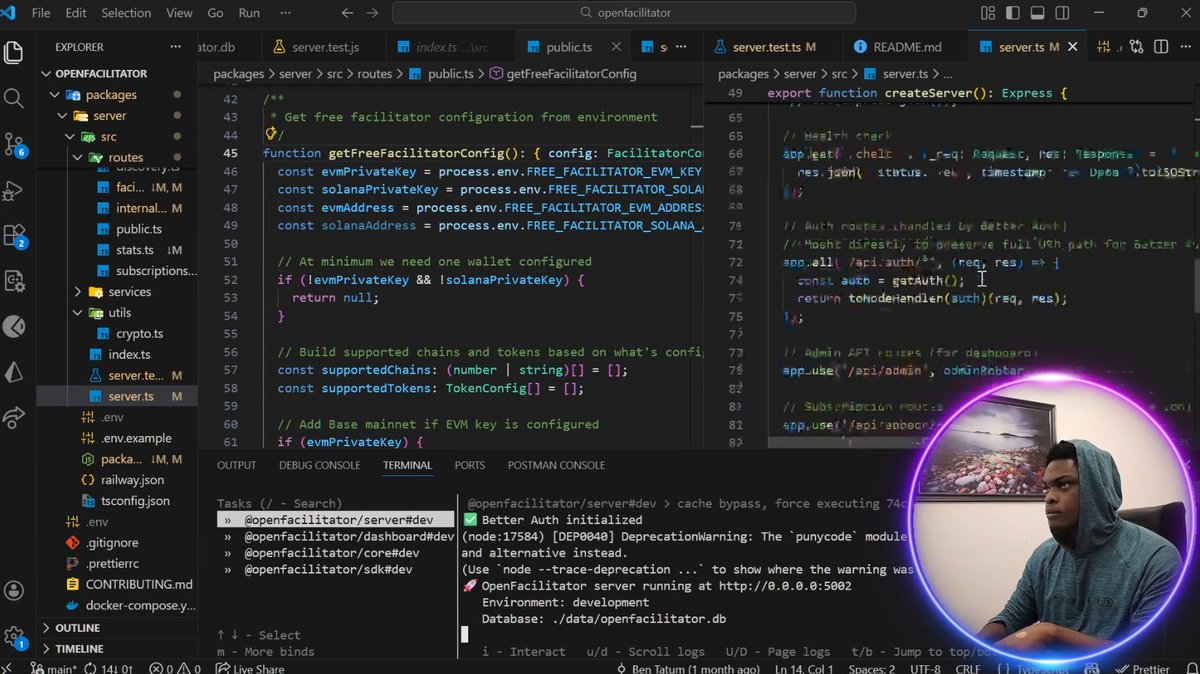Open Explorer Views and More Actions ellipsis
This screenshot has width=1200, height=674.
[x=175, y=47]
